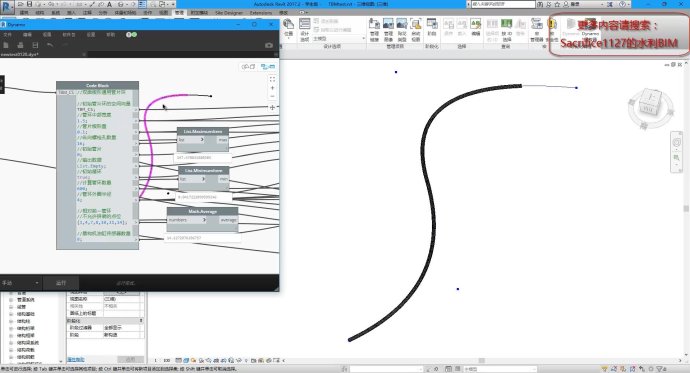Click the Dynamo save file icon
690x373 pixels.
(35, 45)
